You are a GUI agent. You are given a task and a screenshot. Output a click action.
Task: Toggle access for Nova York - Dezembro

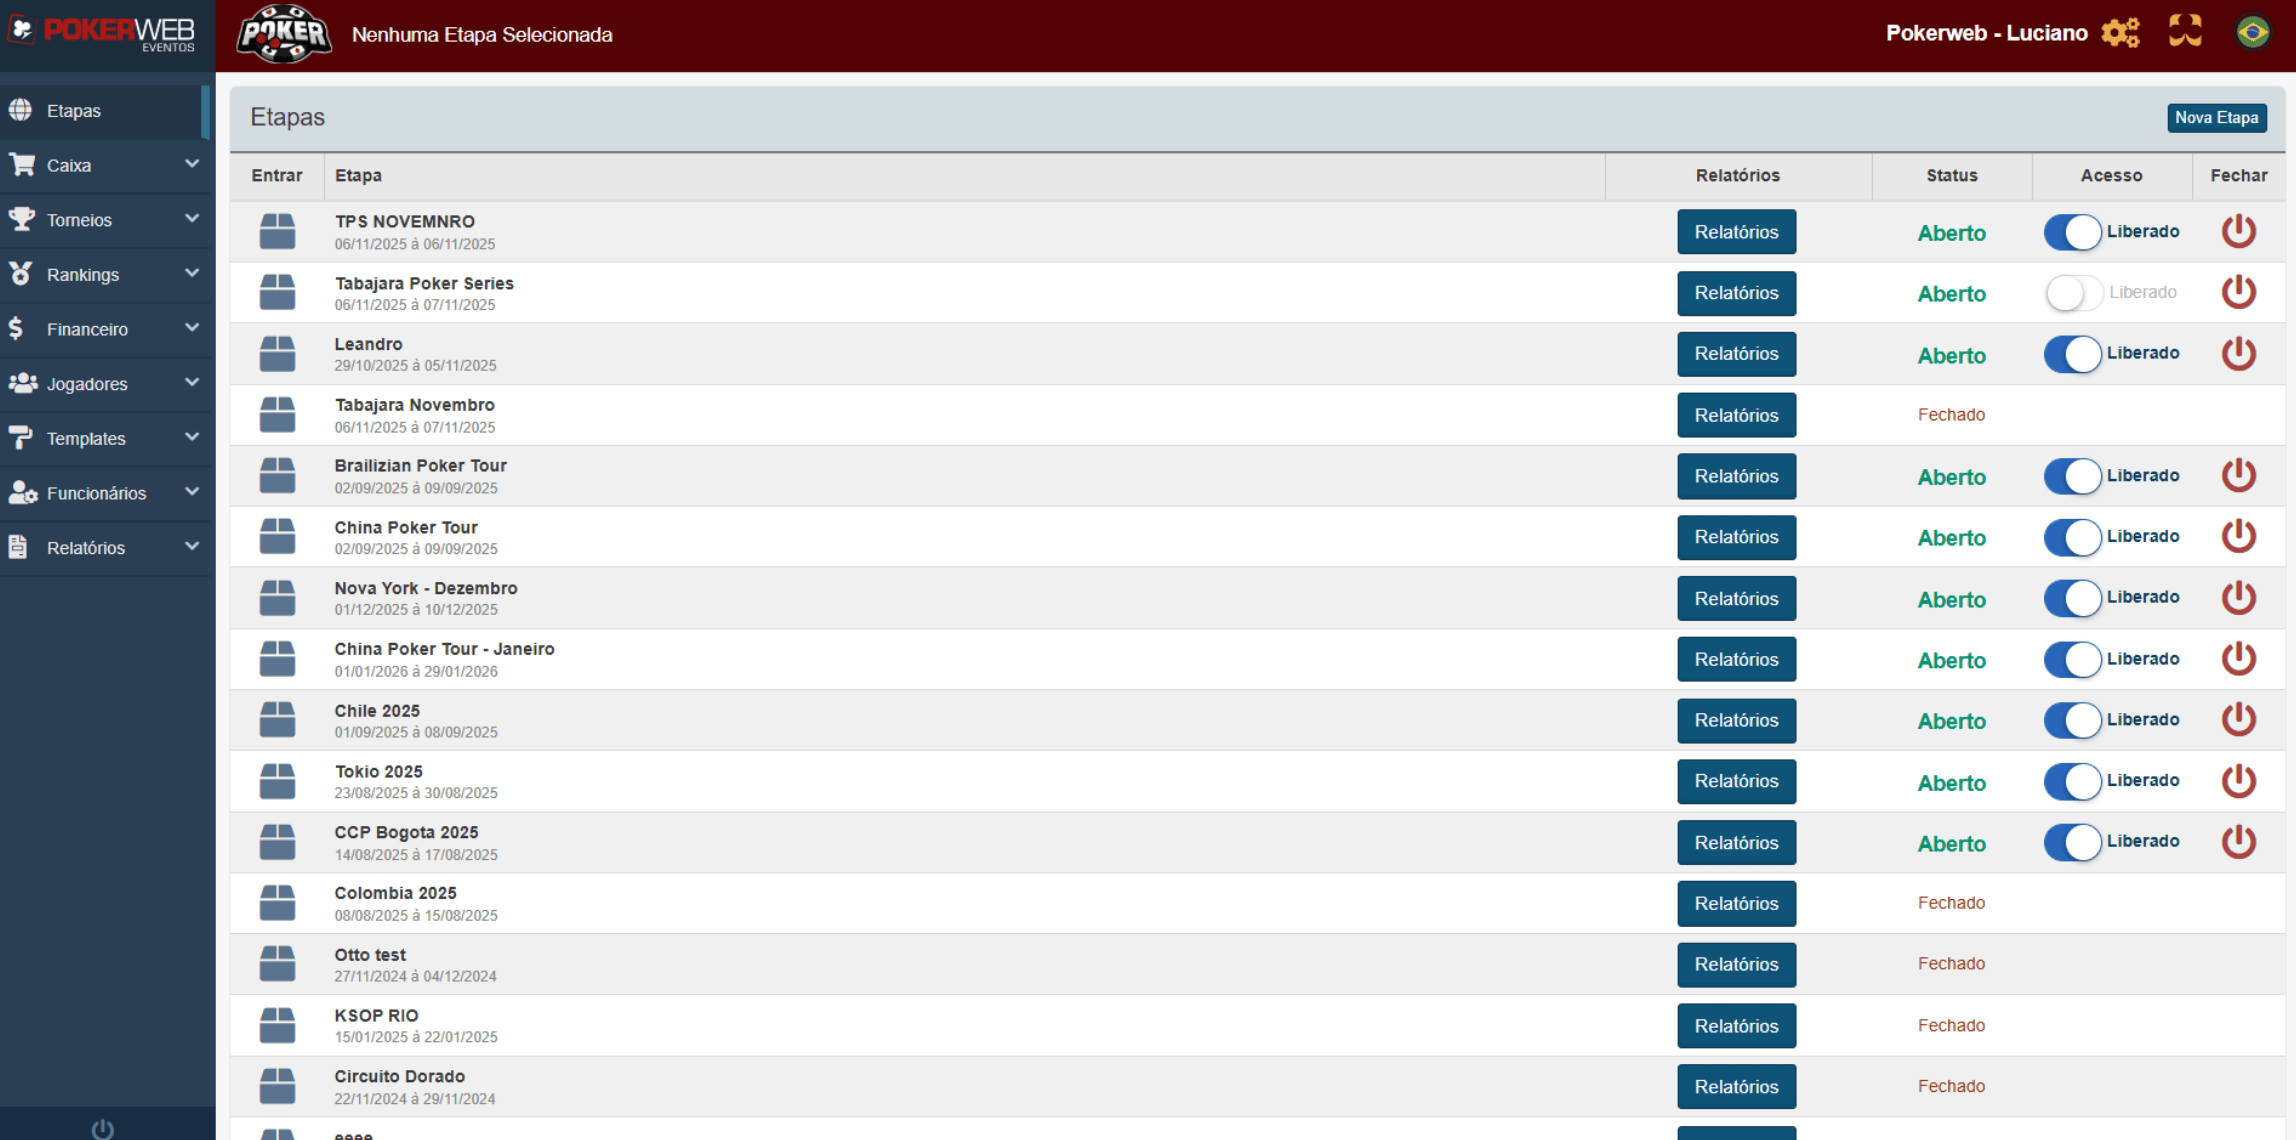click(x=2072, y=598)
